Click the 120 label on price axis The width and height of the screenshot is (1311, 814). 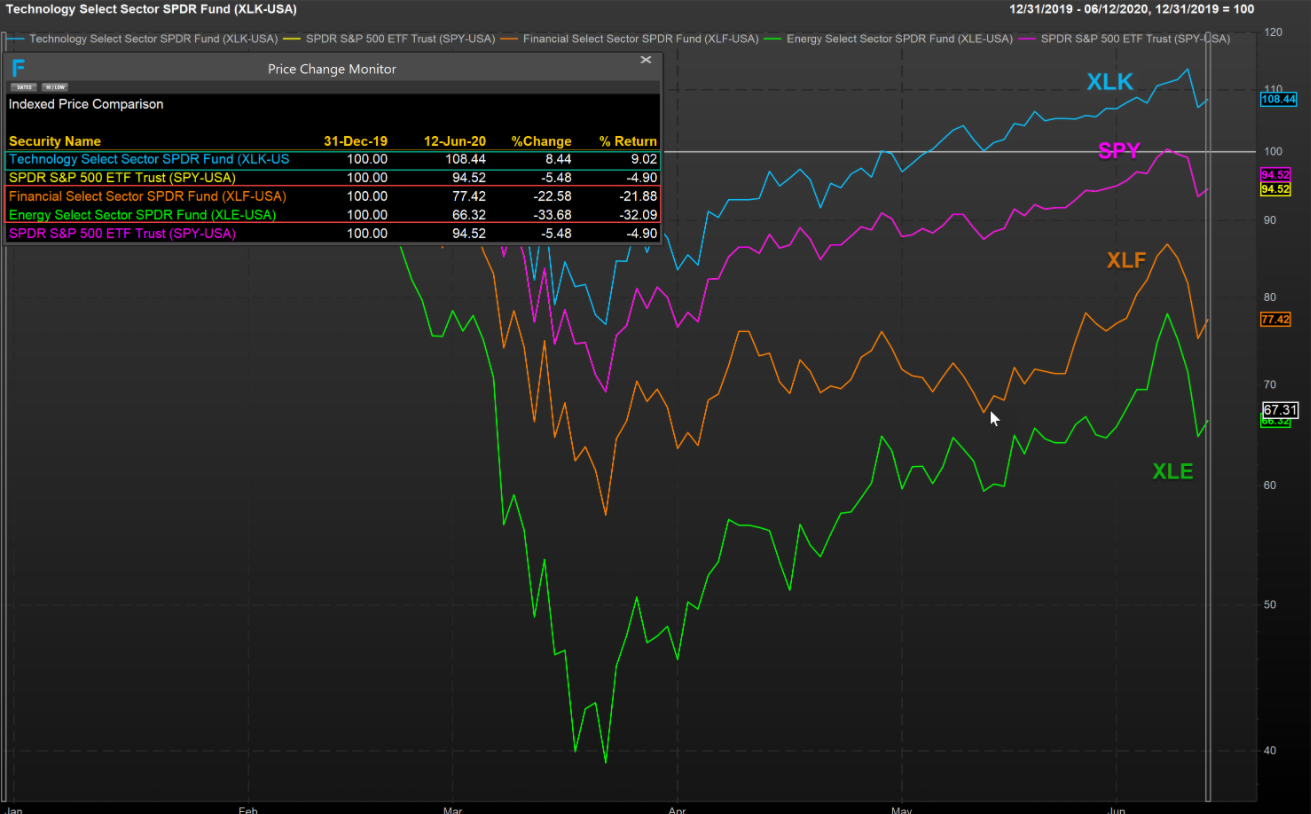click(1273, 32)
